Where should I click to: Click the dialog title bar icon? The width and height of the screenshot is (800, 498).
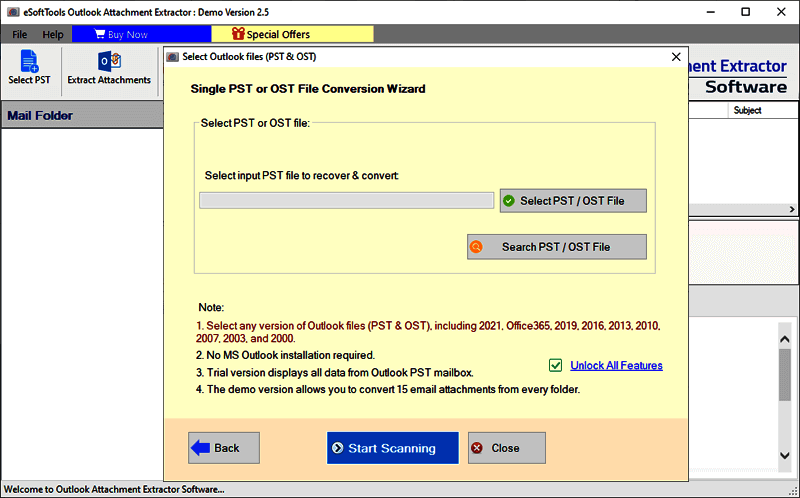click(173, 57)
